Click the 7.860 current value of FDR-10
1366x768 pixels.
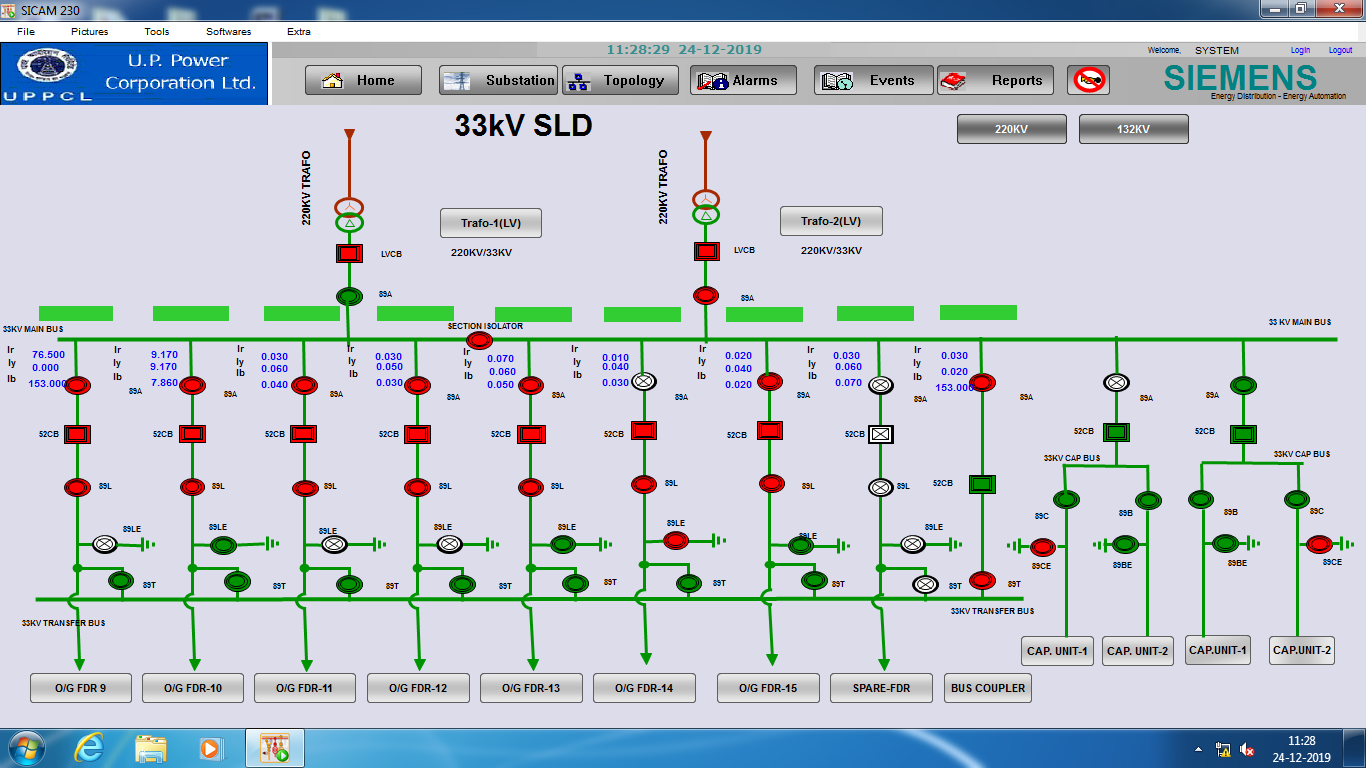164,383
